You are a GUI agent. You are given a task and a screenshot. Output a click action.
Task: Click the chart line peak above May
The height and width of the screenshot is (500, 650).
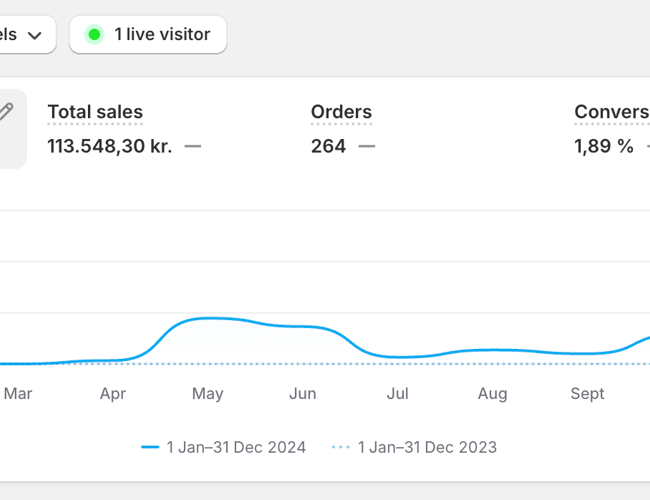[x=208, y=318]
